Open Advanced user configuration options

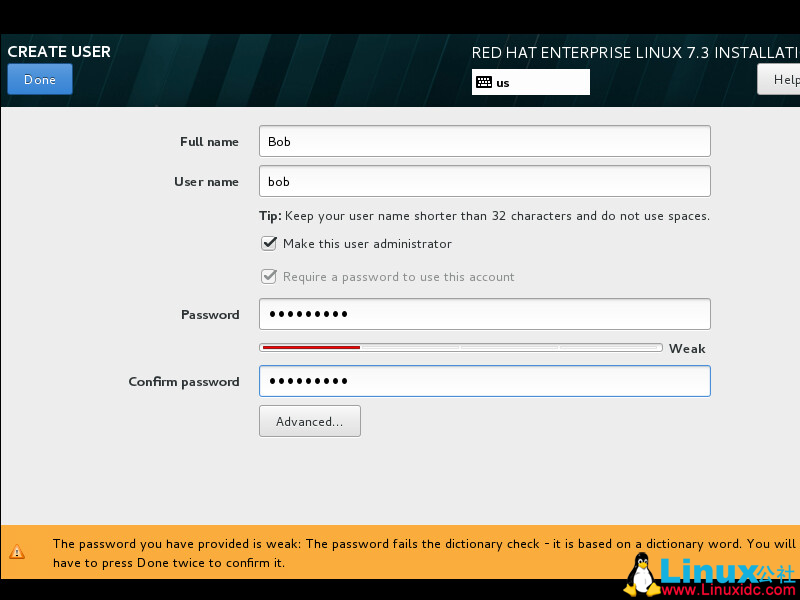[x=309, y=420]
